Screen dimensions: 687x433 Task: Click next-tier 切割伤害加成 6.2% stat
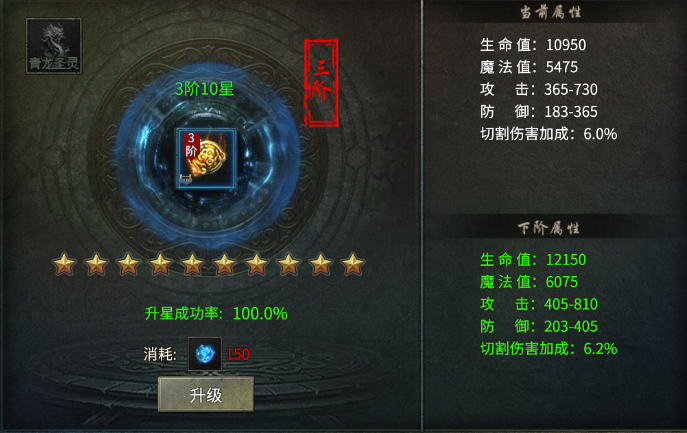(549, 348)
